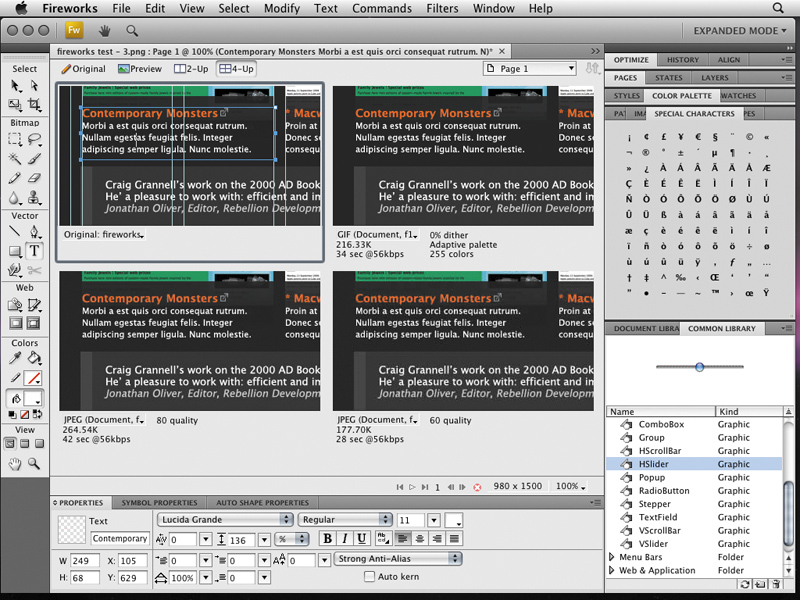The width and height of the screenshot is (800, 600).
Task: Select the Eyedropper tool
Action: 15,359
